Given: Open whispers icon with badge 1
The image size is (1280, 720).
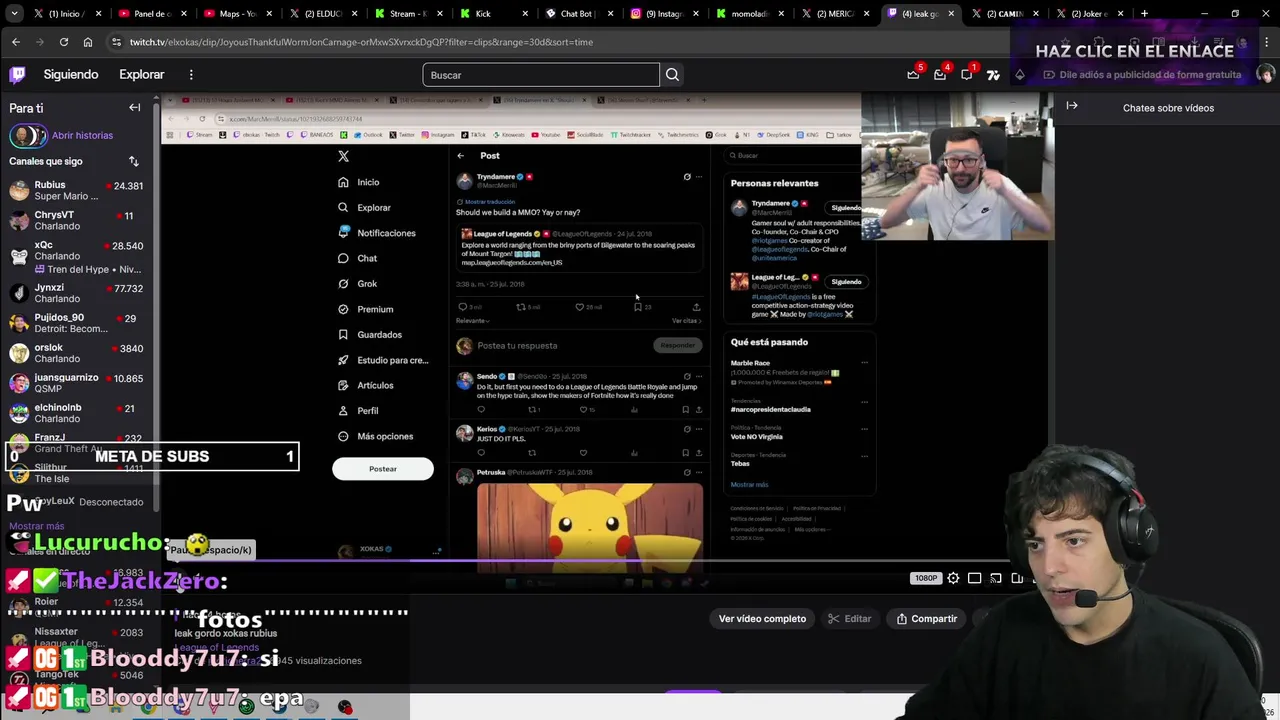Looking at the screenshot, I should pyautogui.click(x=966, y=75).
